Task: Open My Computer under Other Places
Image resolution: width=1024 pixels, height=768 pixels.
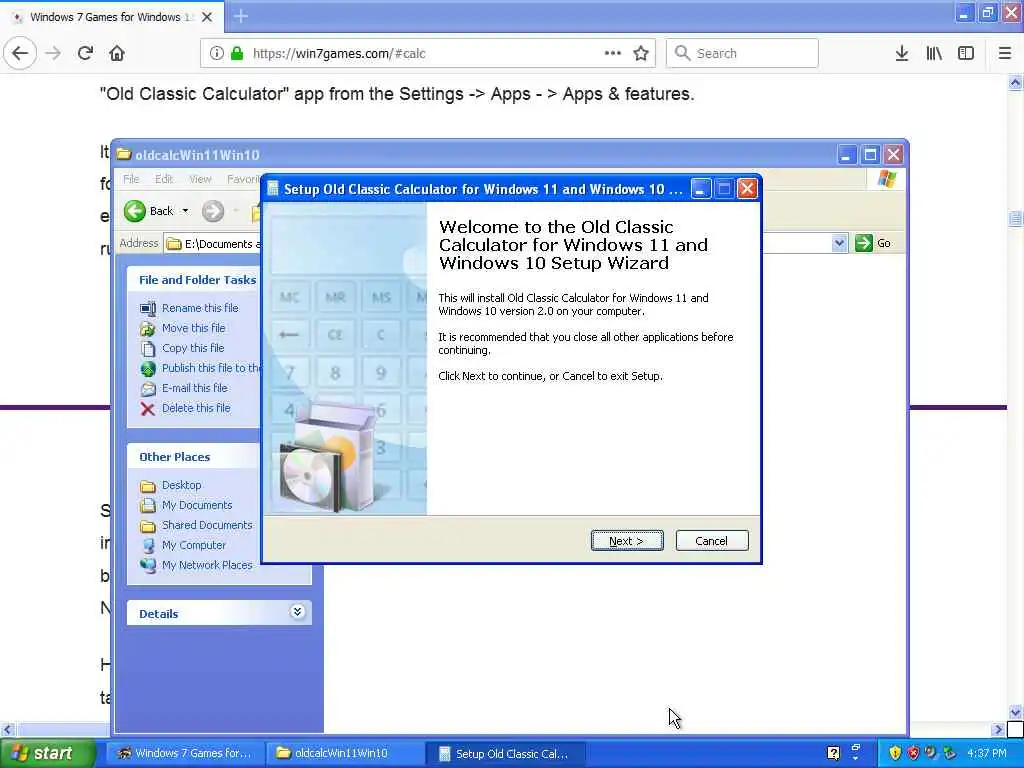Action: pyautogui.click(x=193, y=545)
